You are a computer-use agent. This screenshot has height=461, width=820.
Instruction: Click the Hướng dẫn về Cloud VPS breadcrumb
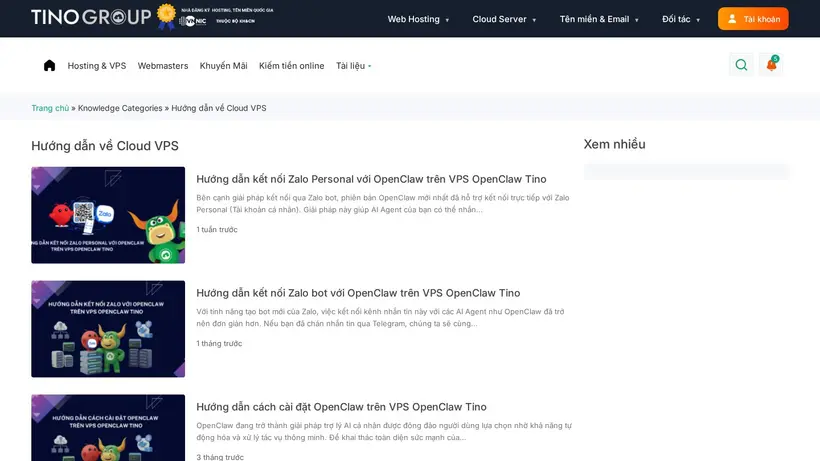[219, 108]
